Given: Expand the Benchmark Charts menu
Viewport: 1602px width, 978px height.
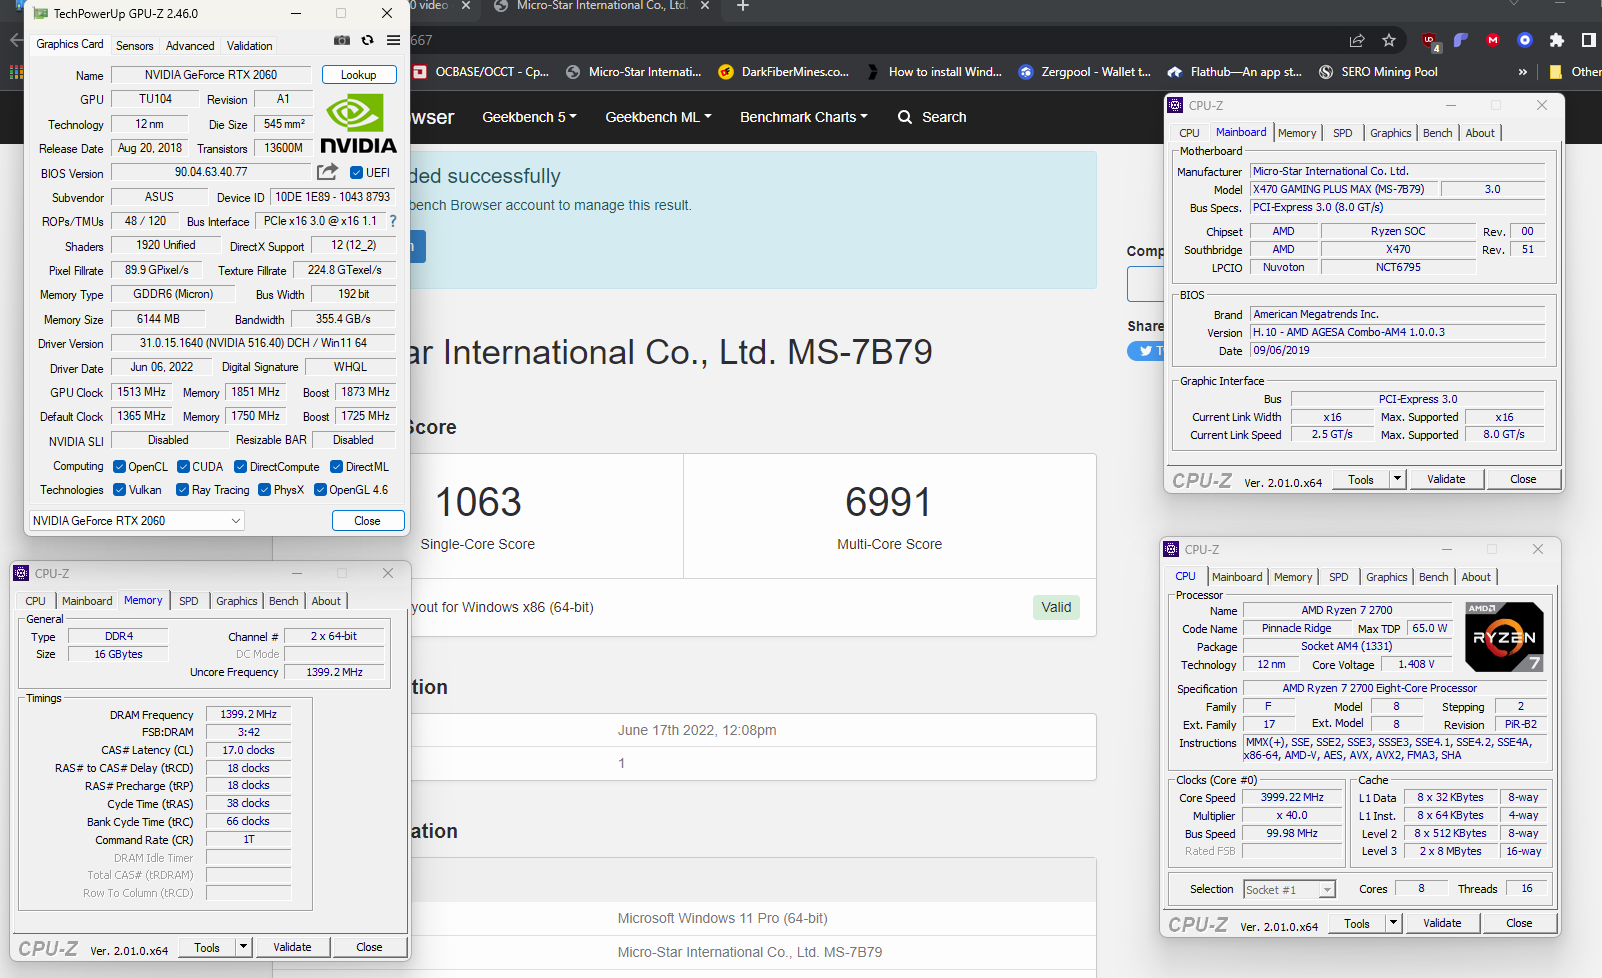Looking at the screenshot, I should [803, 117].
